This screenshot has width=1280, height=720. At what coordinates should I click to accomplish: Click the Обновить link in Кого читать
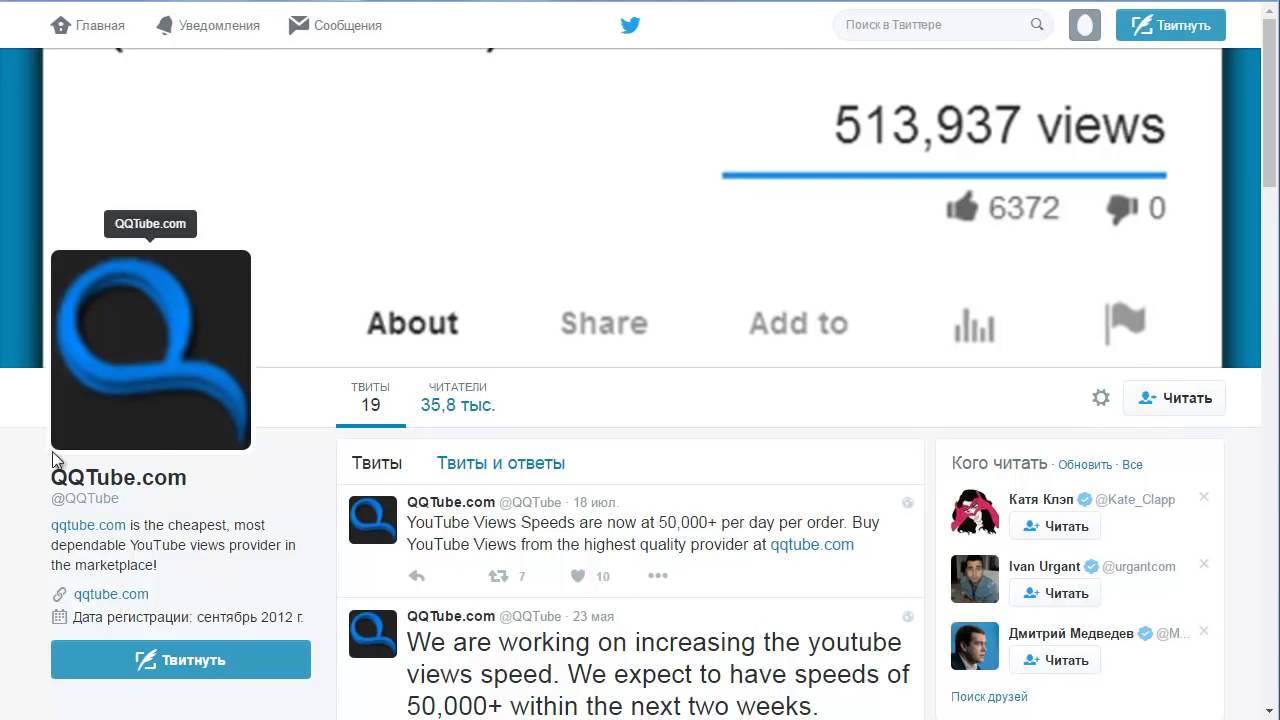tap(1085, 465)
